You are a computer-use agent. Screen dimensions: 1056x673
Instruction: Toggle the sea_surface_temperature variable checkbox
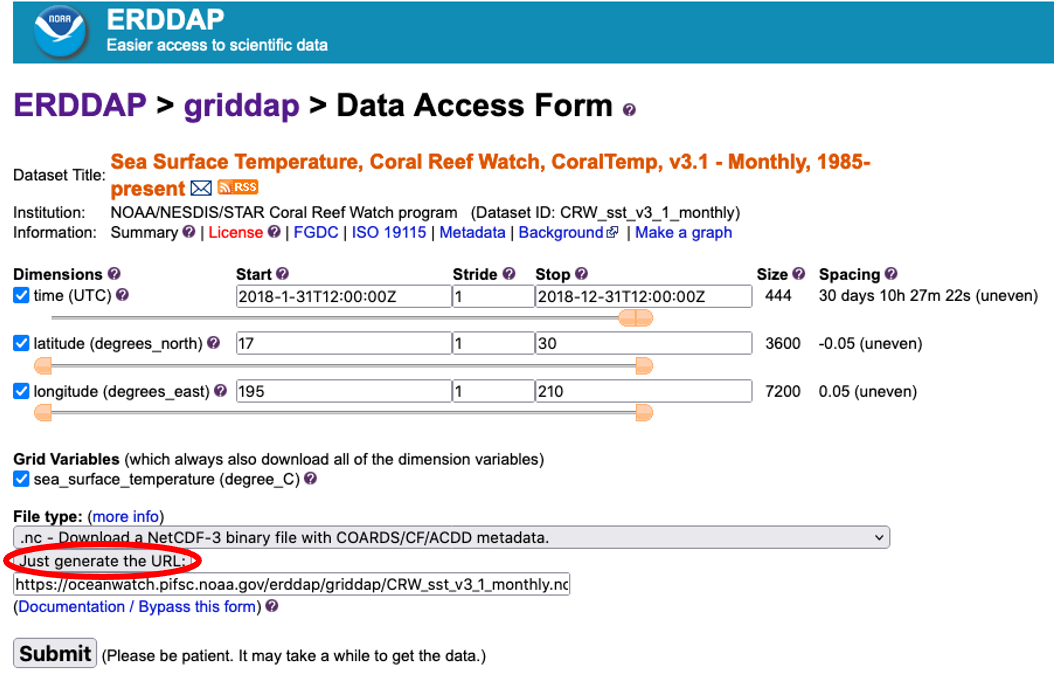coord(21,479)
